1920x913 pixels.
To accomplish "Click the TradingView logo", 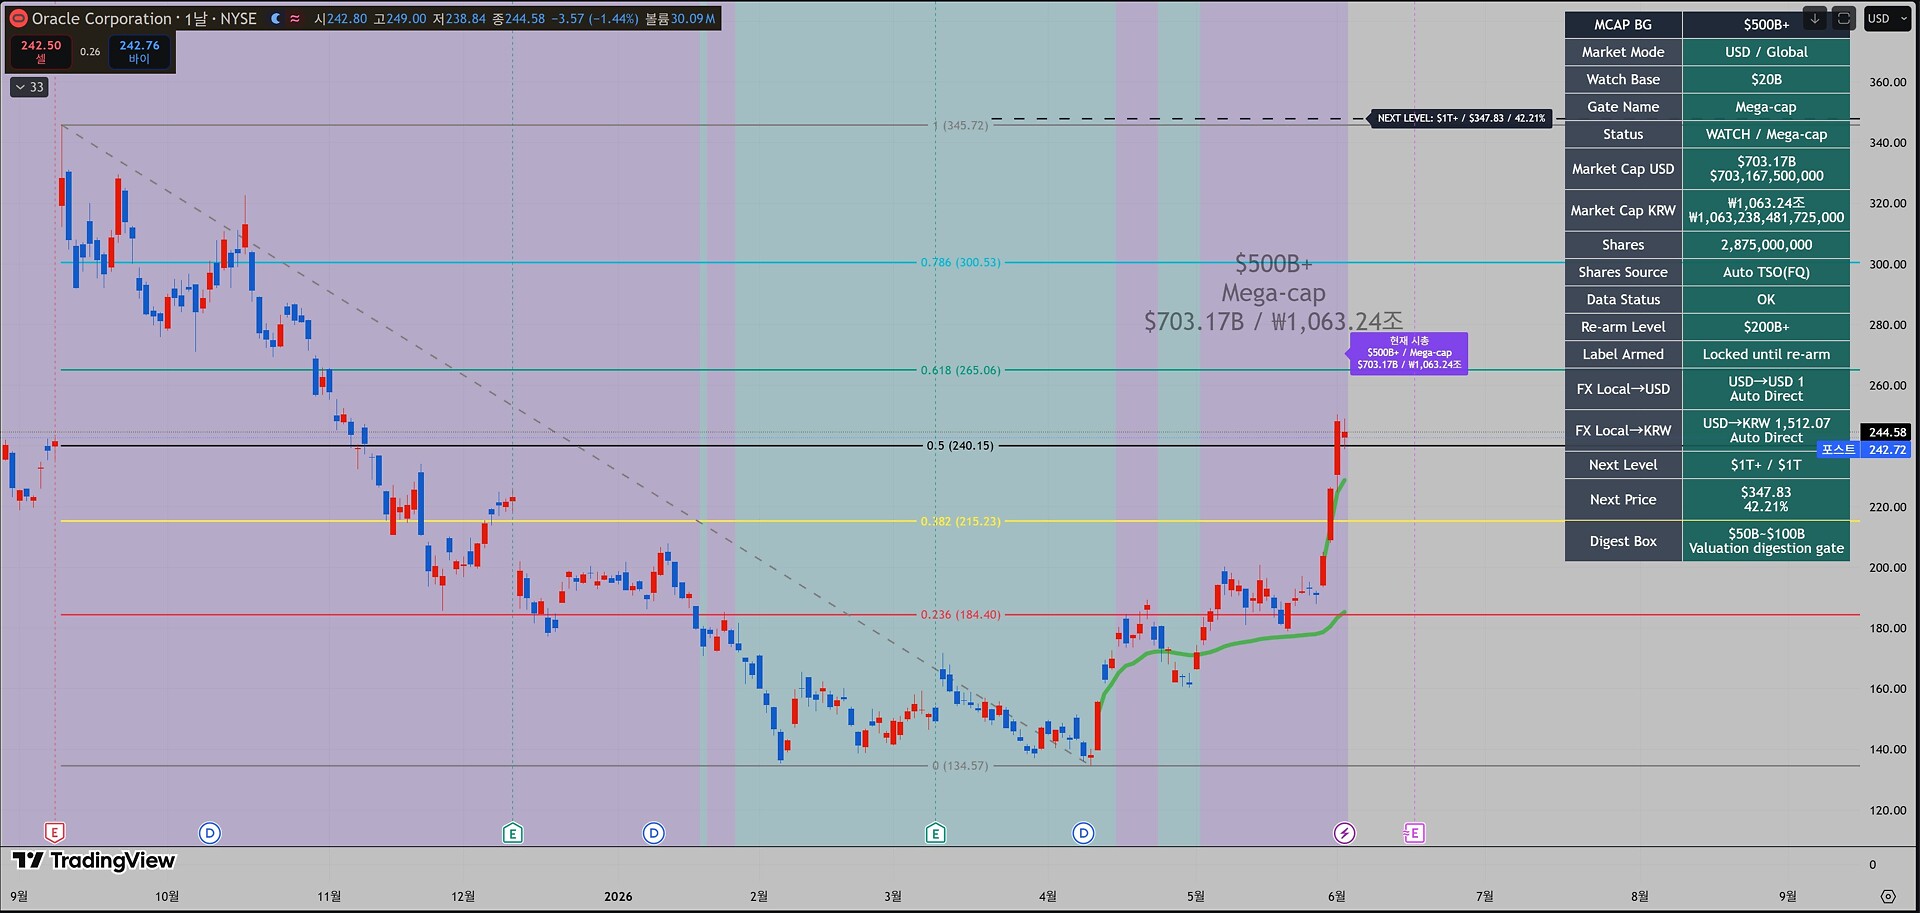I will (x=93, y=860).
